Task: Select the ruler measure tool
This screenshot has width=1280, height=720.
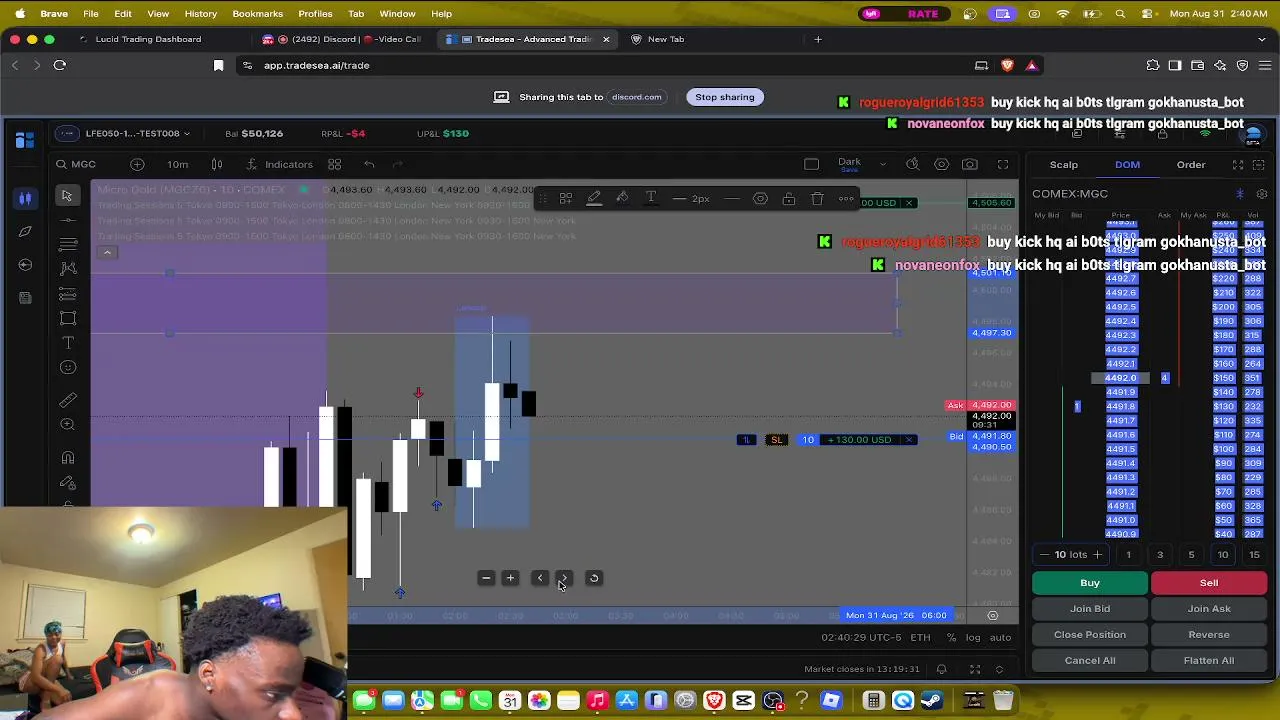Action: [x=68, y=400]
